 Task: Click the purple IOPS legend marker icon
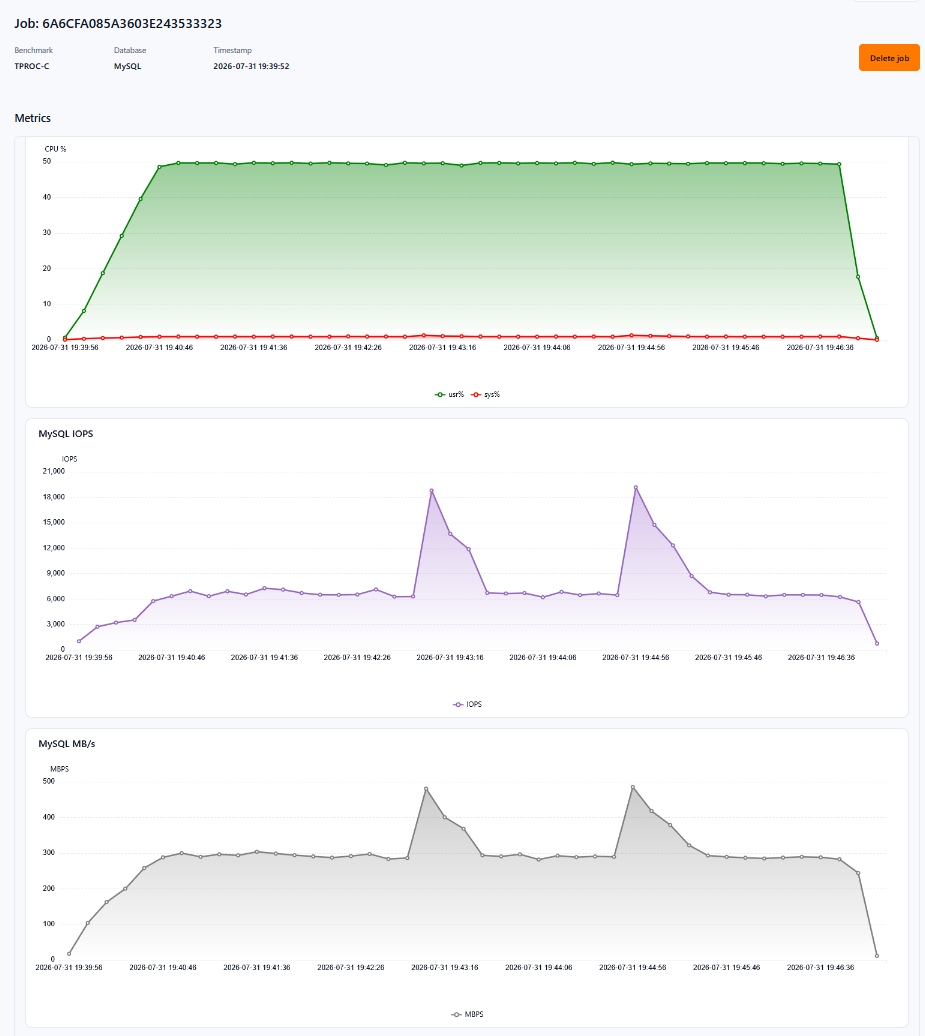[x=458, y=704]
